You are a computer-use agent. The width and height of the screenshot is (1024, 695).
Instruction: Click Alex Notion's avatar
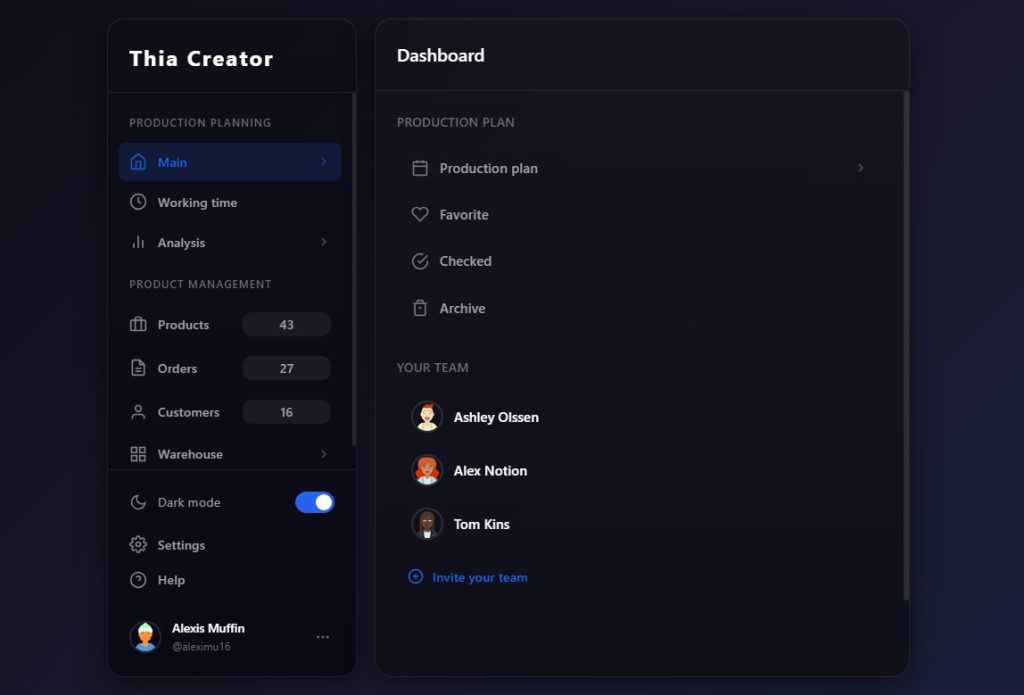(427, 470)
